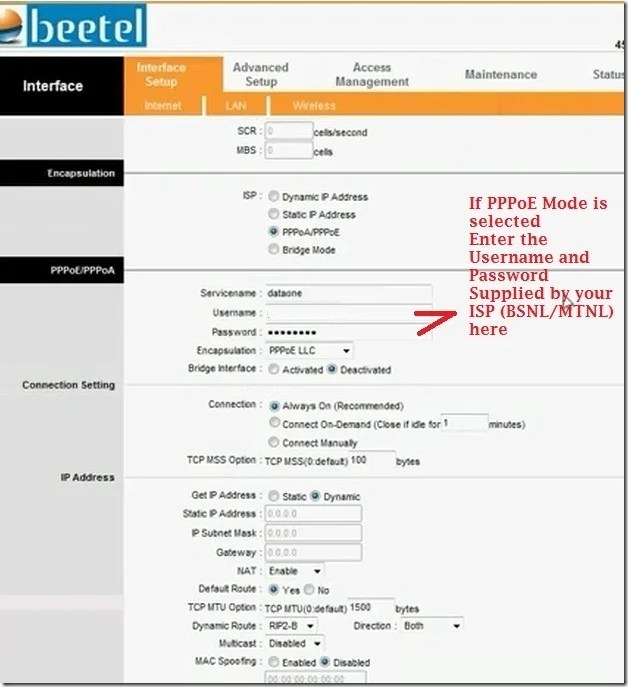Click the TCP MTU bytes field
The width and height of the screenshot is (628, 687).
[371, 607]
